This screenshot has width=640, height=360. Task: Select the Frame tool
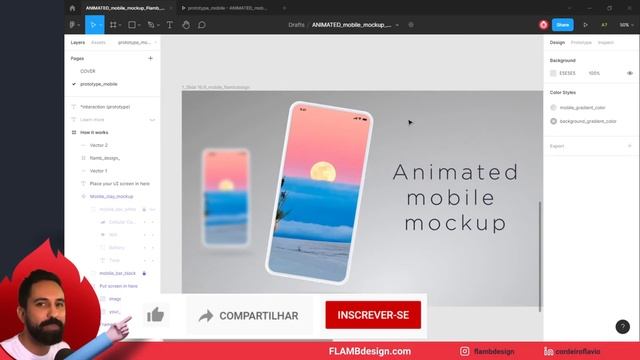coord(113,25)
